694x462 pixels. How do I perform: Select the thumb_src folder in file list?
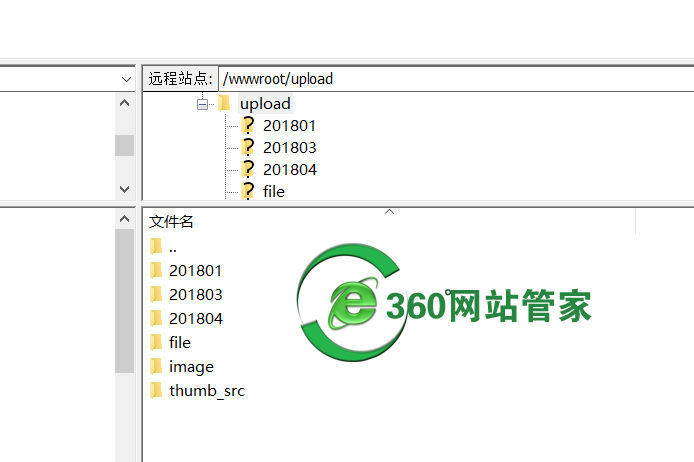click(207, 390)
